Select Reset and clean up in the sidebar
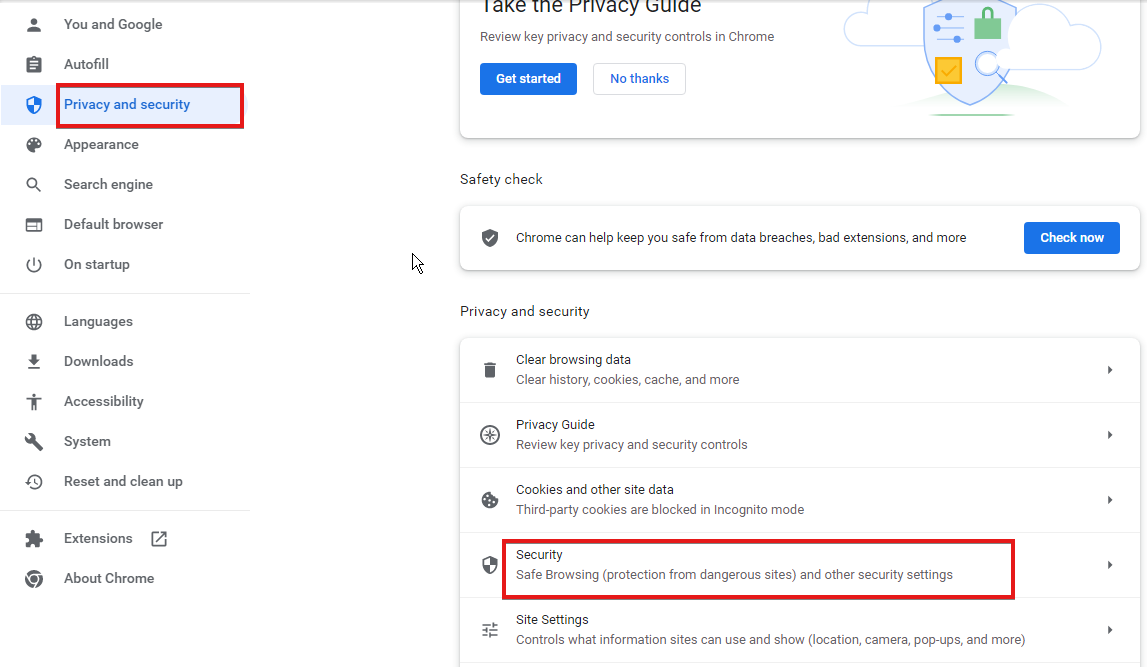 (124, 482)
